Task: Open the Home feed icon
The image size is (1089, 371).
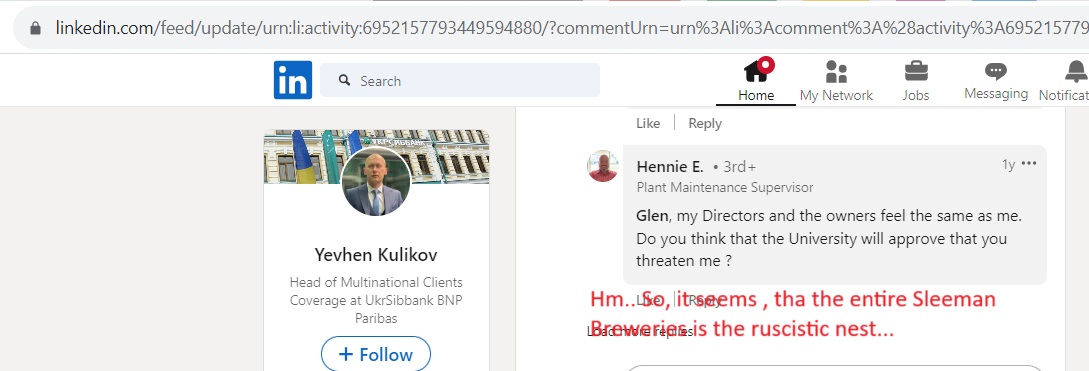Action: coord(758,71)
